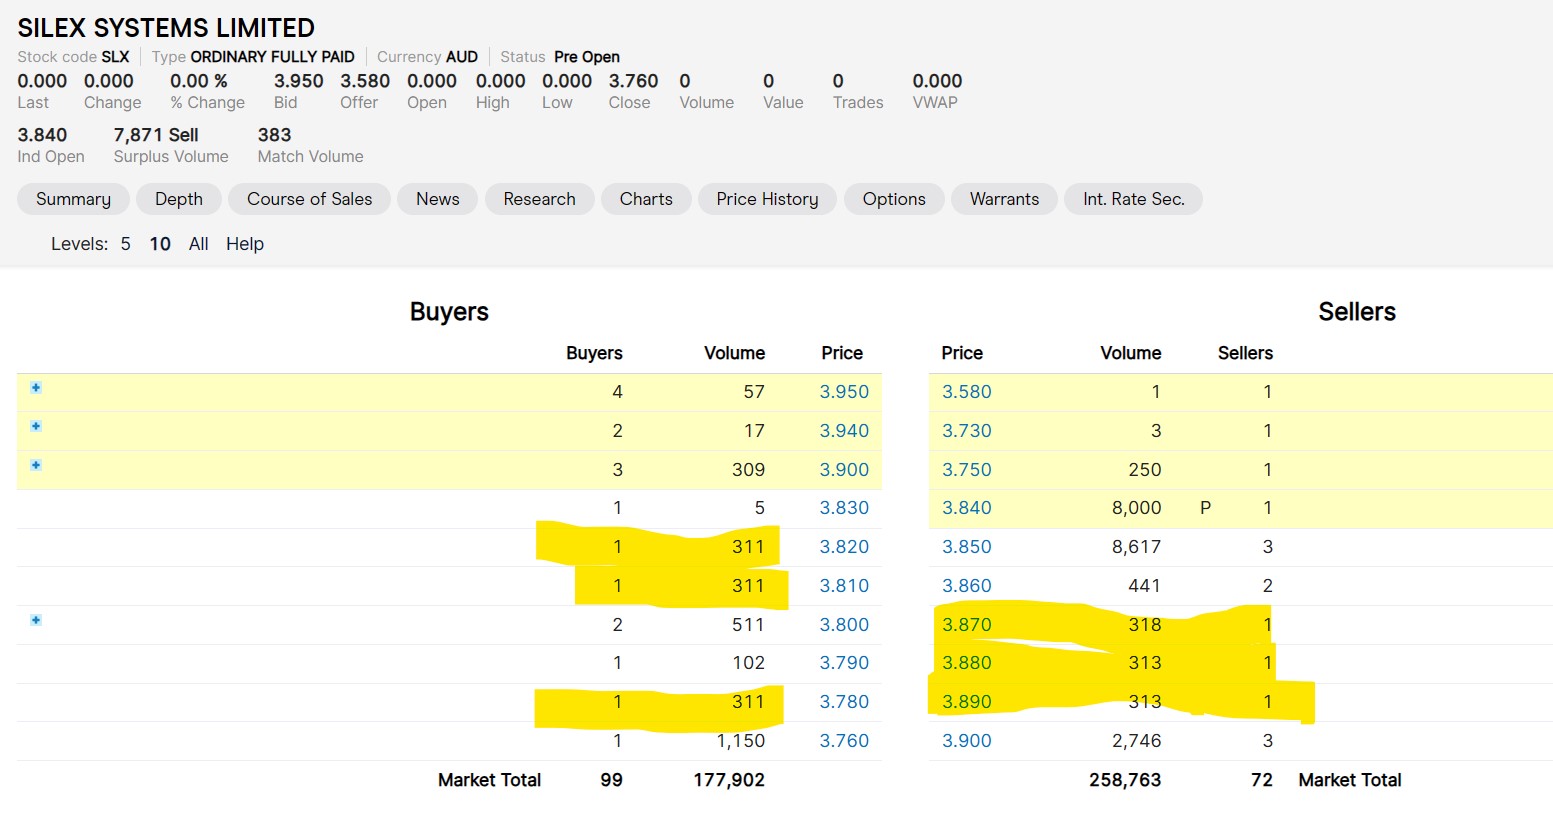Click seller price 3.850
The height and width of the screenshot is (827, 1553).
[967, 547]
